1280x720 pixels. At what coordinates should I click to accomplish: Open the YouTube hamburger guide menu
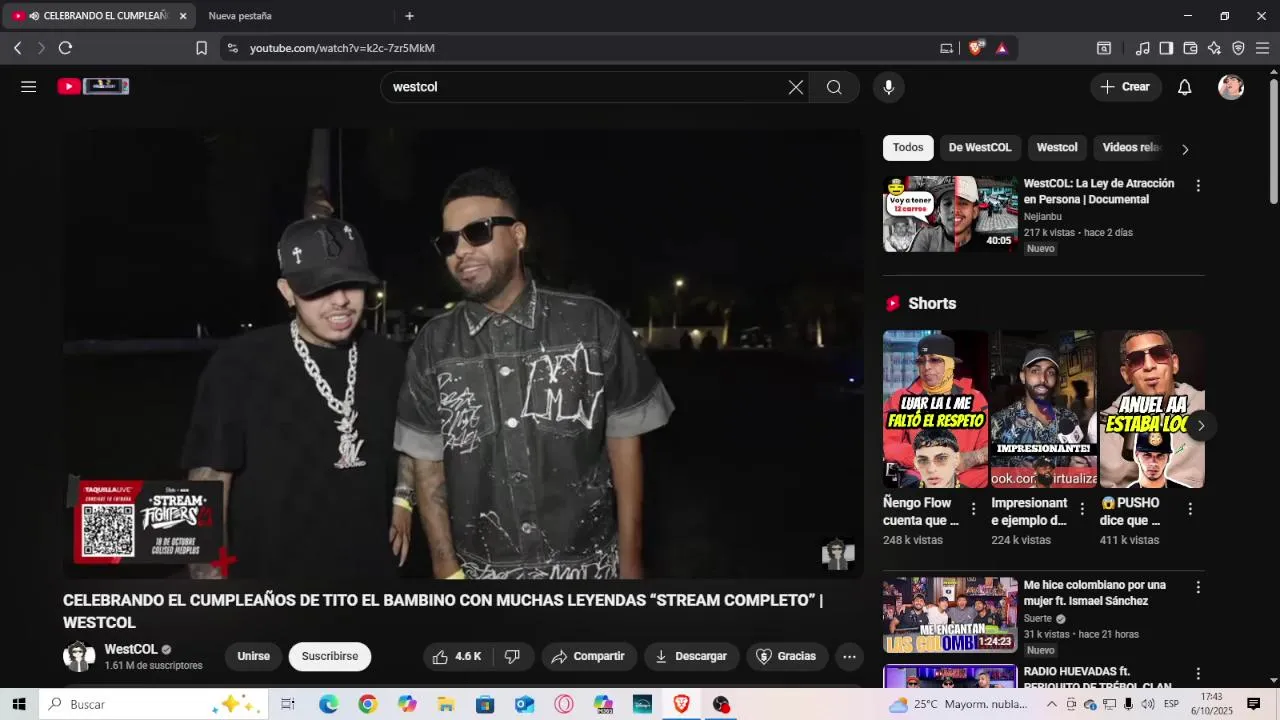click(x=28, y=87)
